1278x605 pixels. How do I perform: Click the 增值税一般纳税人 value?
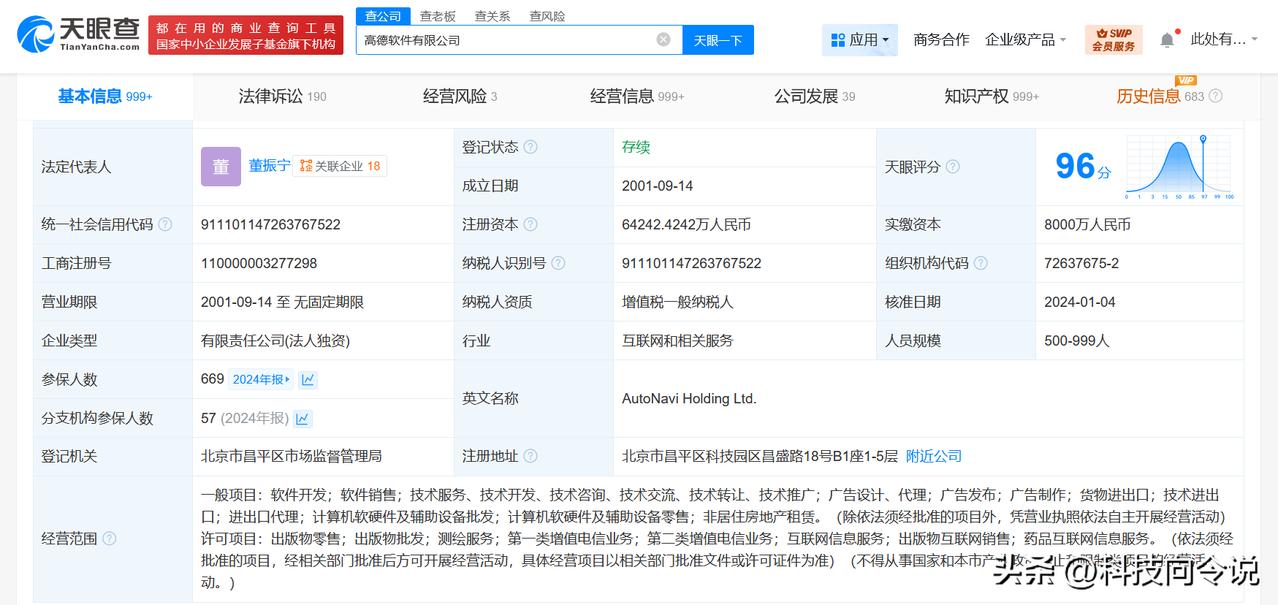pyautogui.click(x=678, y=302)
